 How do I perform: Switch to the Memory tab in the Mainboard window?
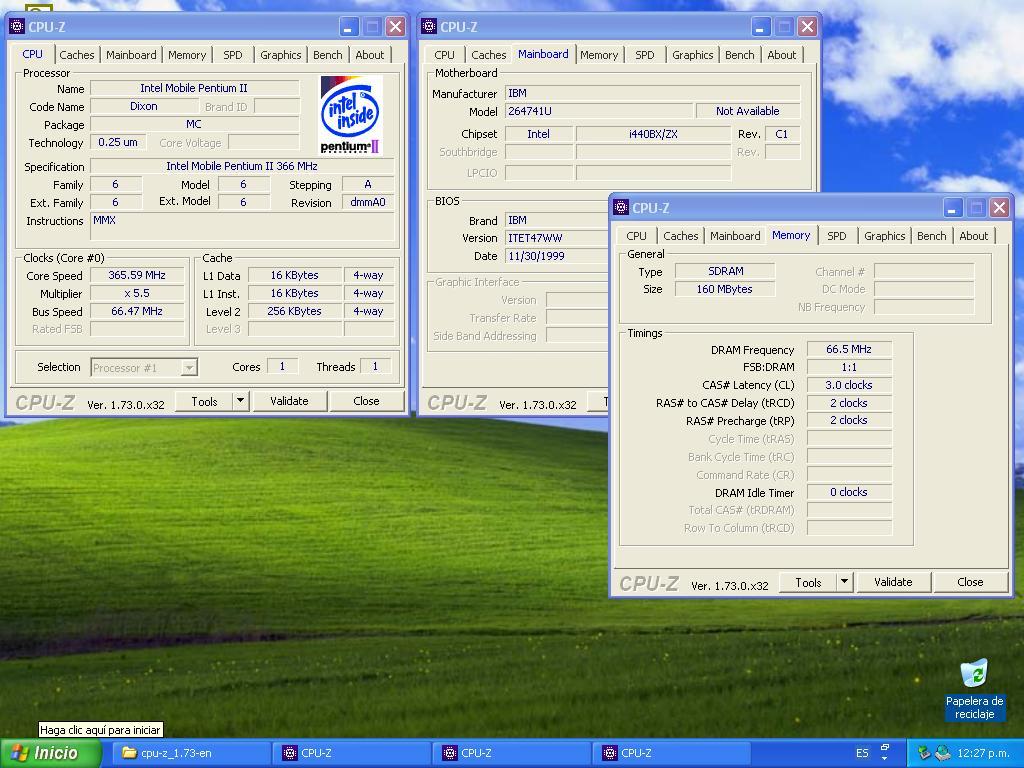tap(599, 55)
